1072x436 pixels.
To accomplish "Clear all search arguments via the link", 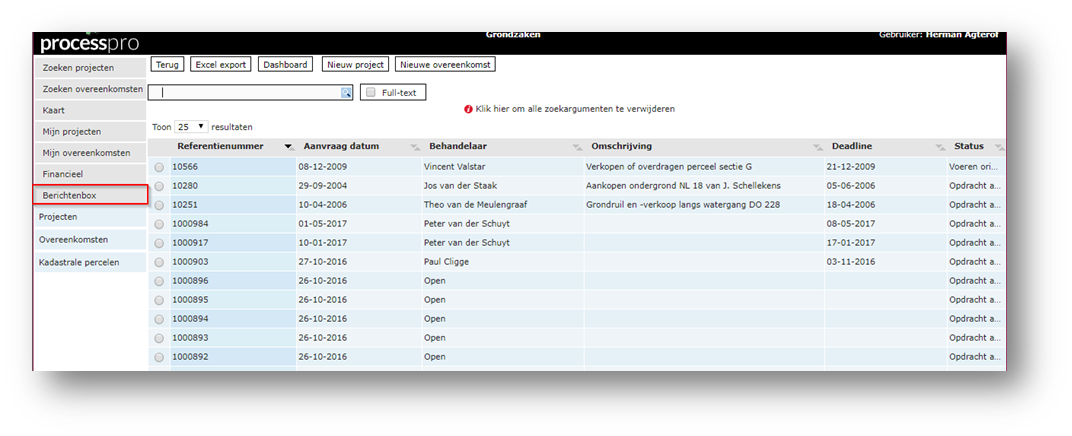I will point(575,109).
